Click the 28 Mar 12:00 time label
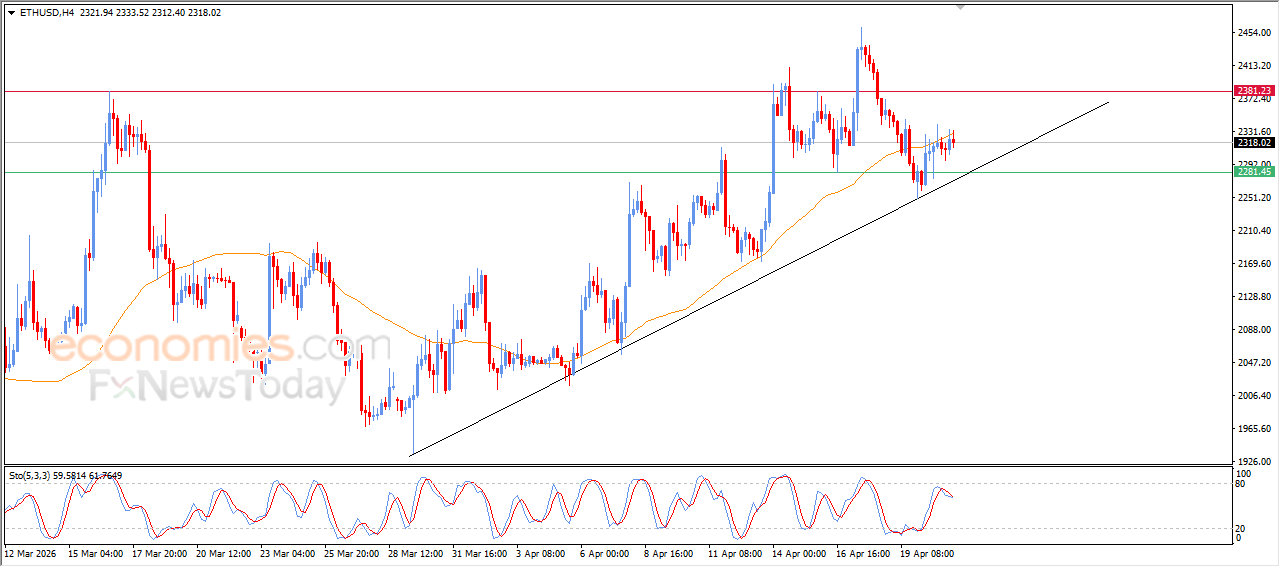 coord(417,552)
